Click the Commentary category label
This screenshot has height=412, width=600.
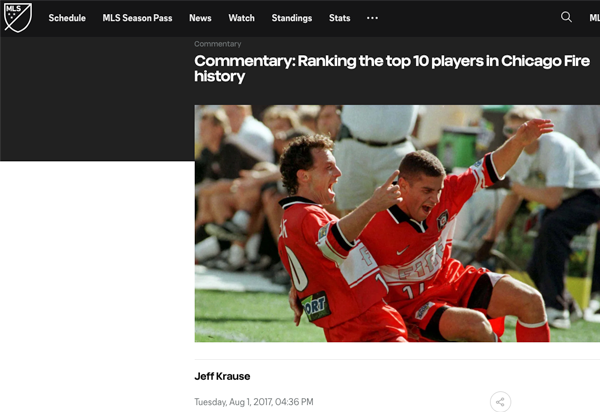[217, 44]
